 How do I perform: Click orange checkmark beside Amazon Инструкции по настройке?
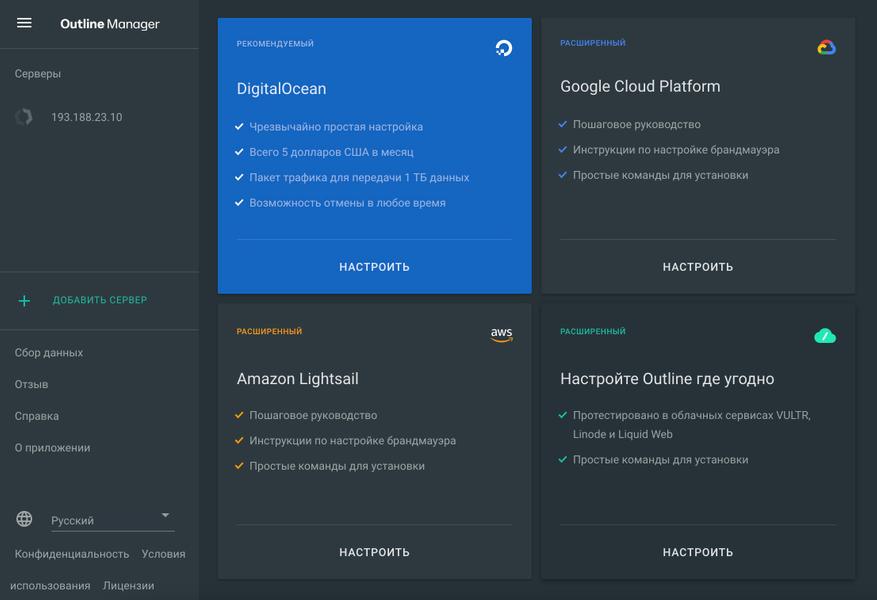(239, 440)
